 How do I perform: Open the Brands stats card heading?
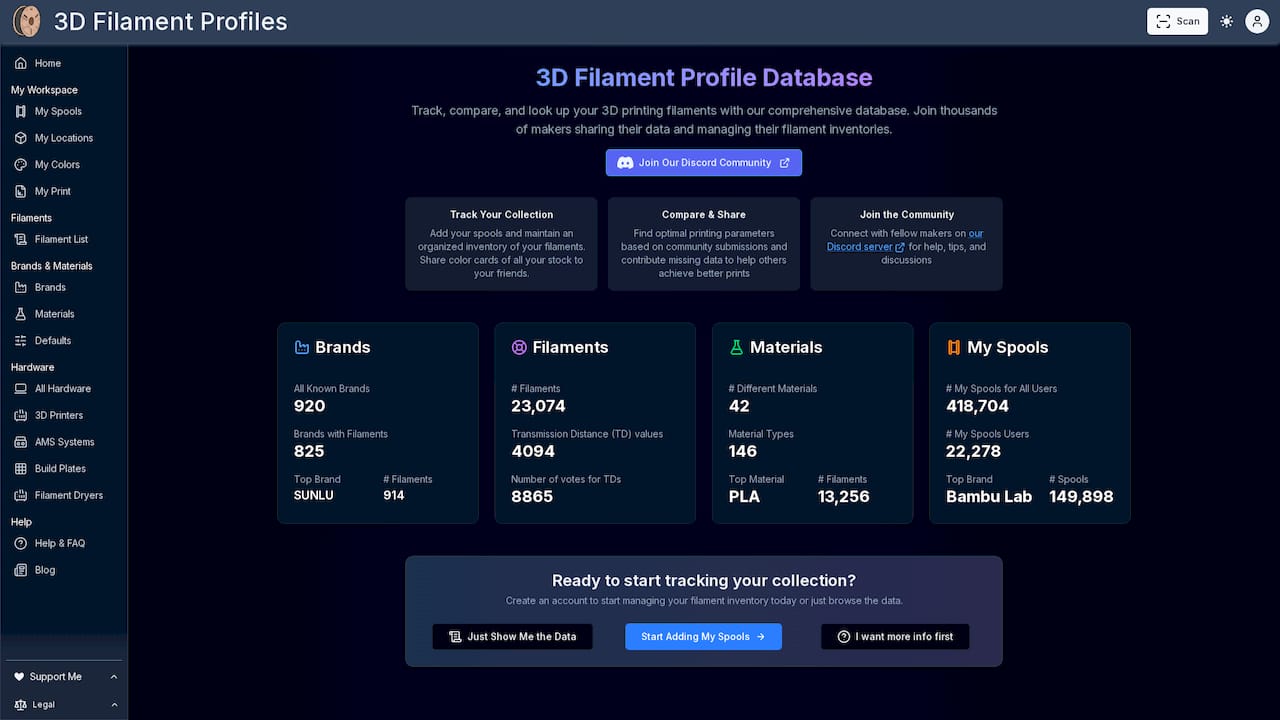click(343, 347)
